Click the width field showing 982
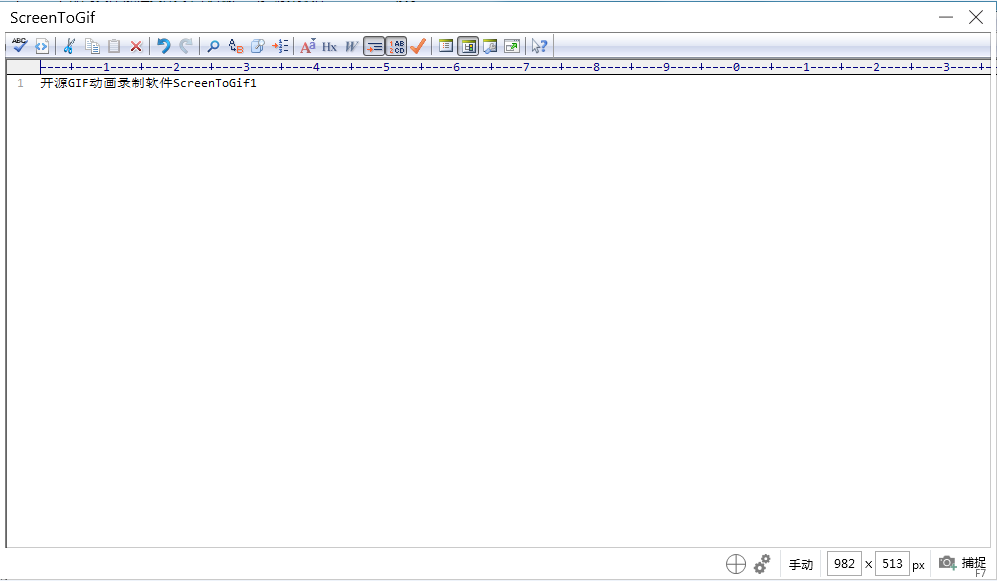Screen dimensions: 997x581 tap(844, 564)
